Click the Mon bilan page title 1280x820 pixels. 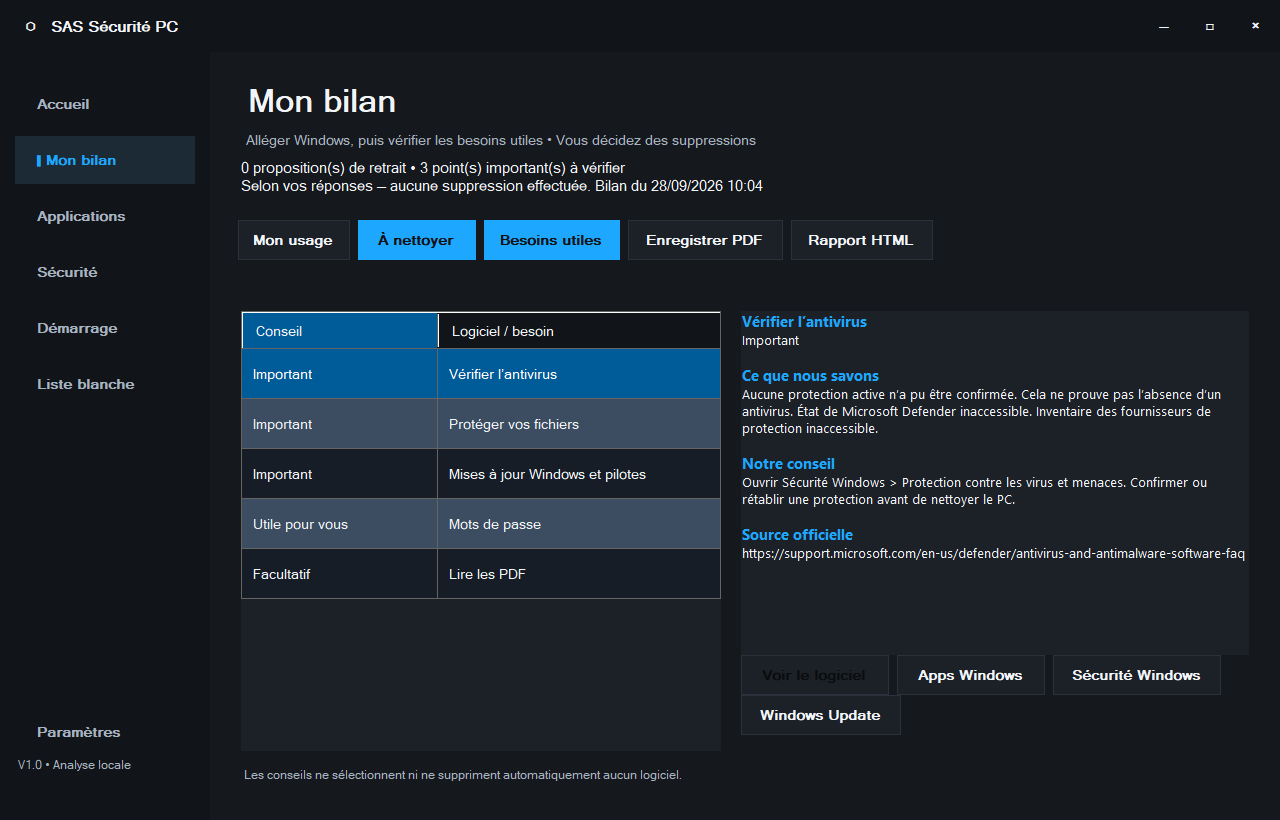[x=322, y=101]
